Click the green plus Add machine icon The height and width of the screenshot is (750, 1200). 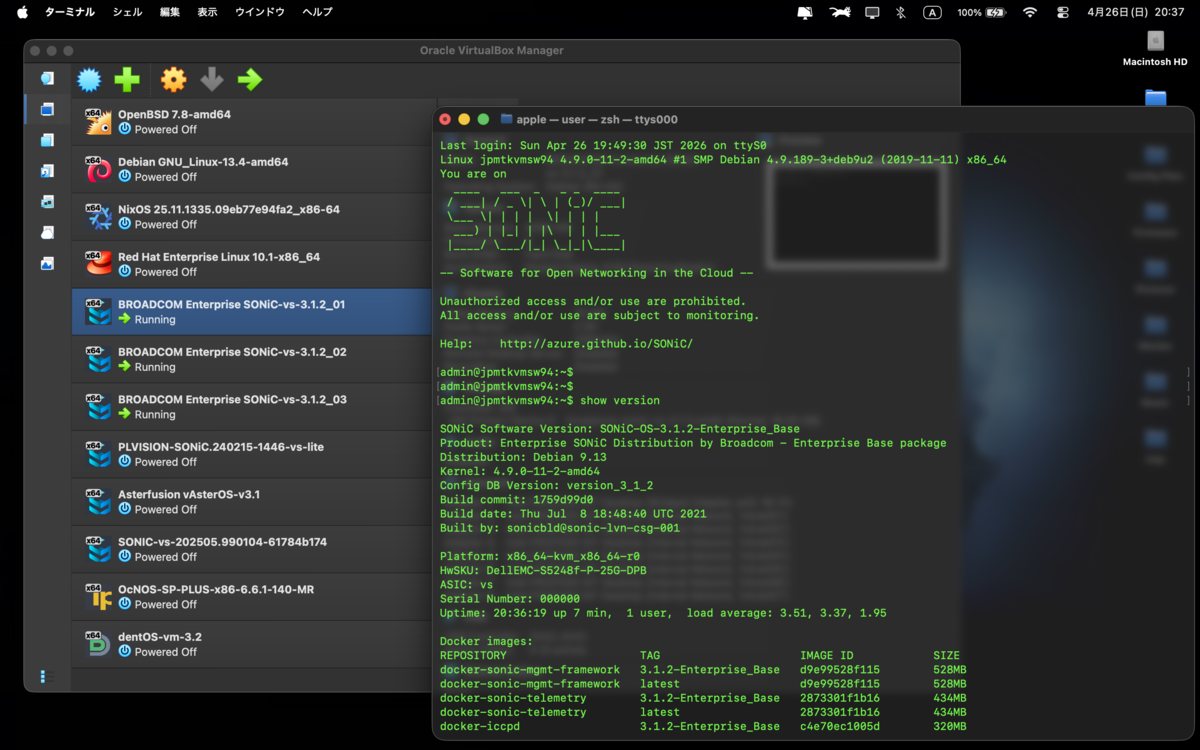127,80
